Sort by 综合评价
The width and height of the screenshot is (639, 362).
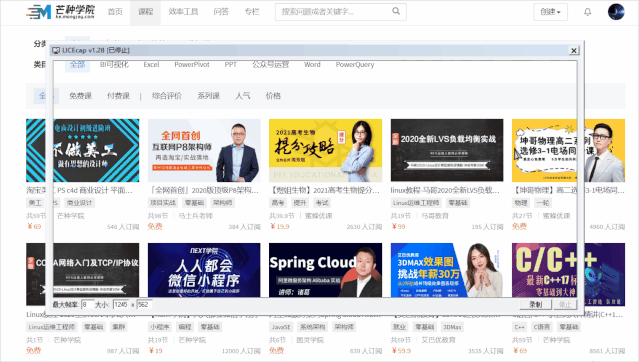click(x=167, y=96)
